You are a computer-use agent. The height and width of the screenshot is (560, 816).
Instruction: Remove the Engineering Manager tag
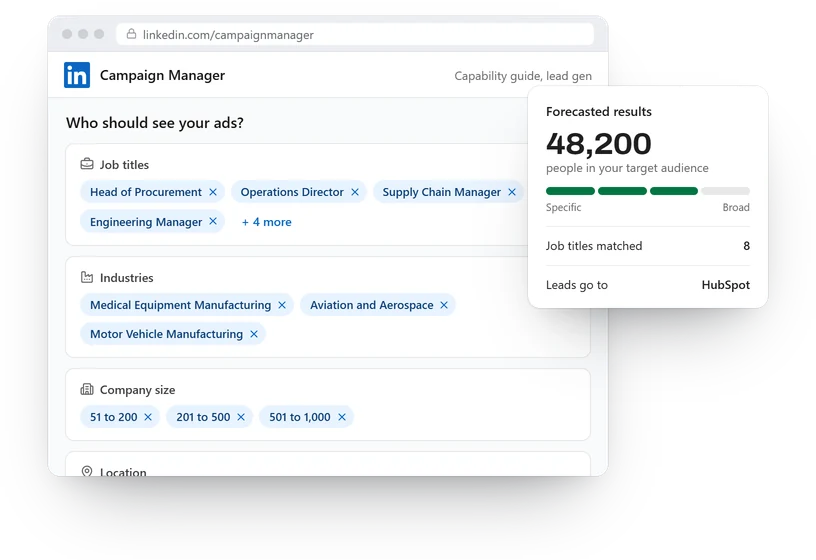(x=213, y=221)
